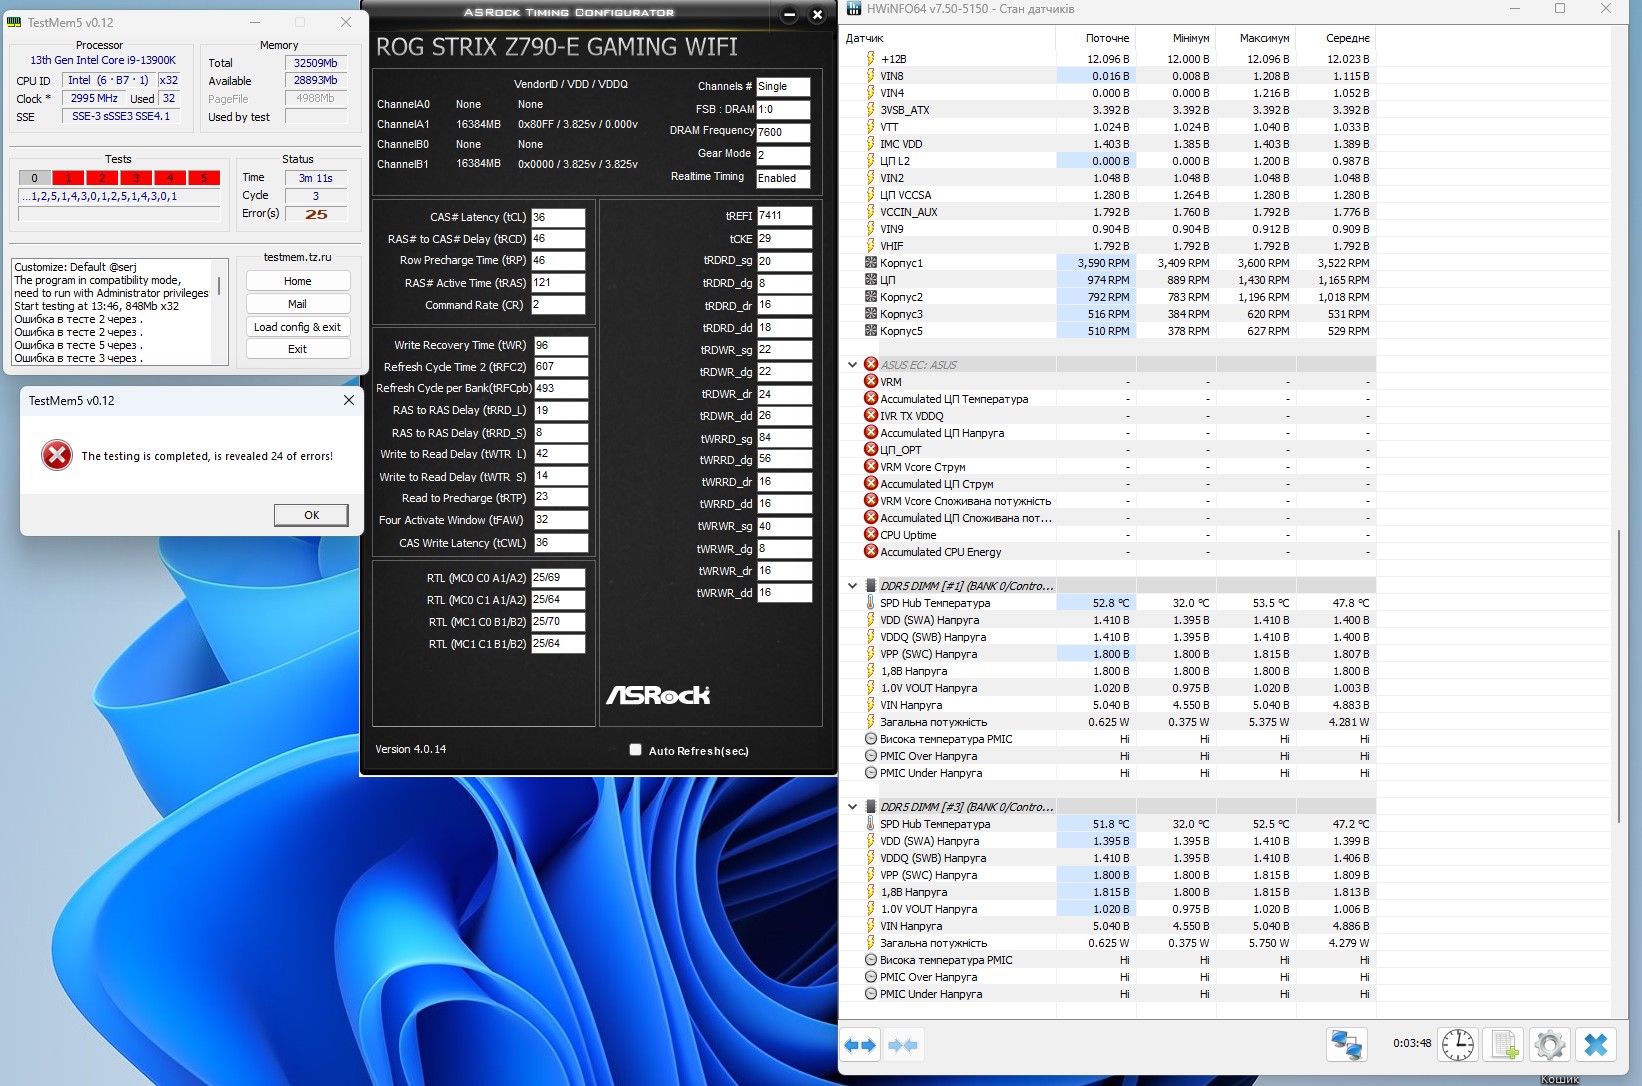Click the Мінімум column header
The height and width of the screenshot is (1086, 1642).
point(1175,38)
